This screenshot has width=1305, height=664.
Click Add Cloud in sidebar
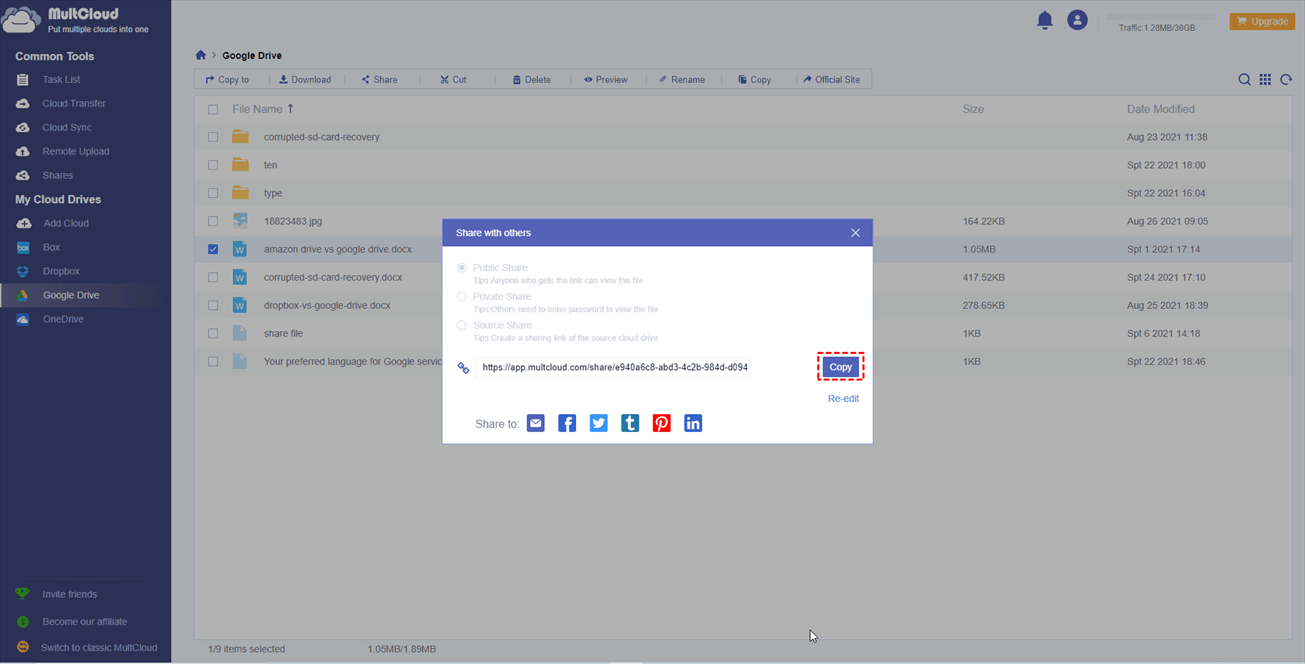pyautogui.click(x=65, y=223)
